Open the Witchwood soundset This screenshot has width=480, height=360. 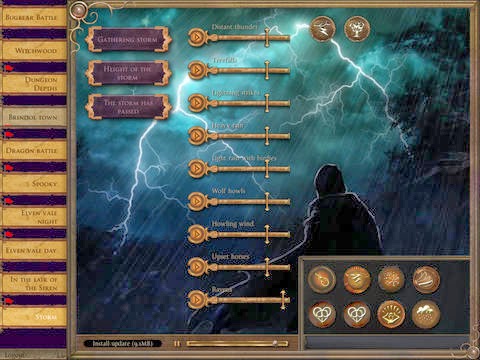33,51
